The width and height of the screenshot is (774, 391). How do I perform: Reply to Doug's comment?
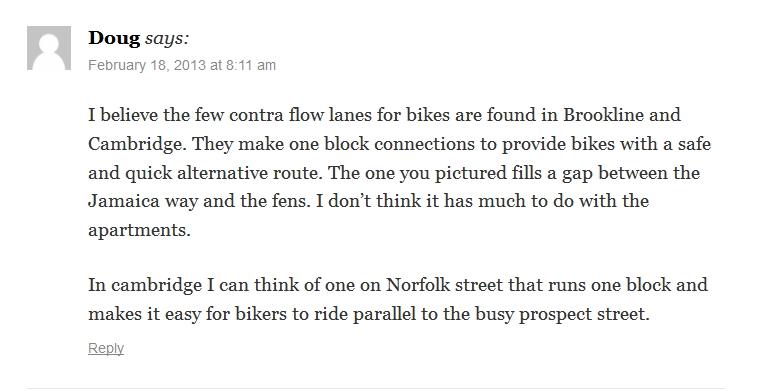tap(106, 348)
